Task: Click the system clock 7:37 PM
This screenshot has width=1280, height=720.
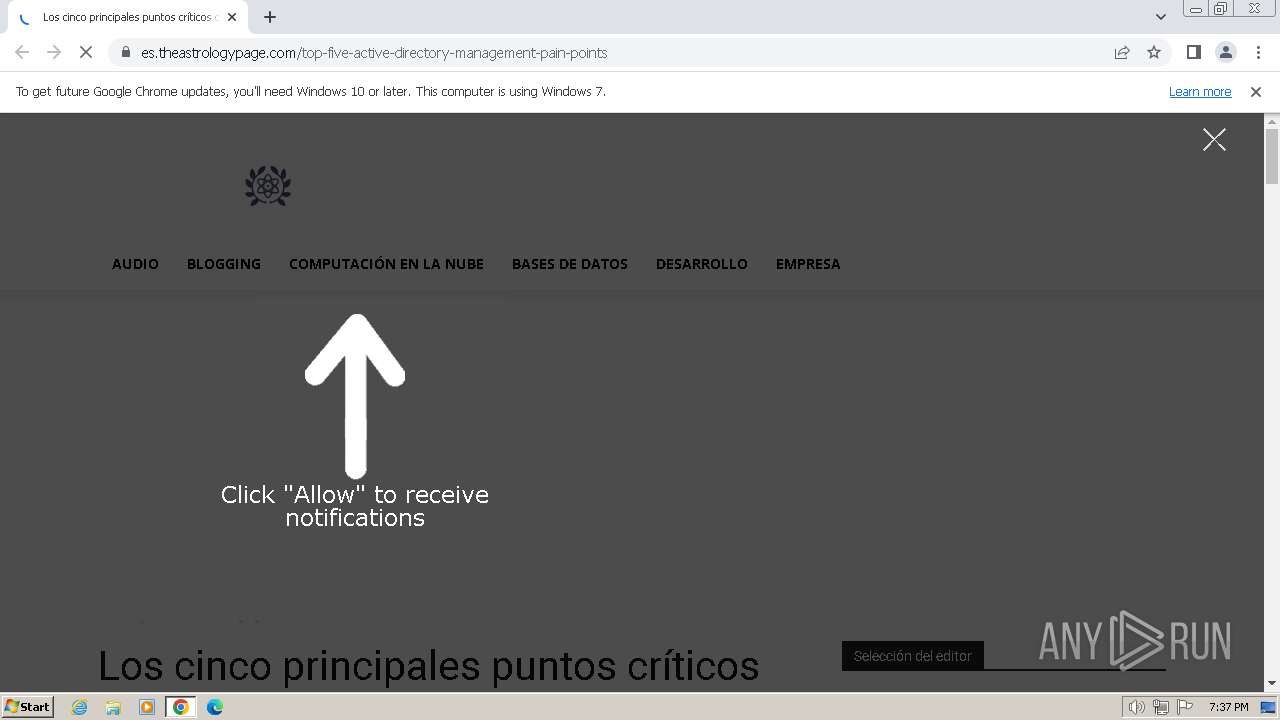Action: coord(1229,707)
